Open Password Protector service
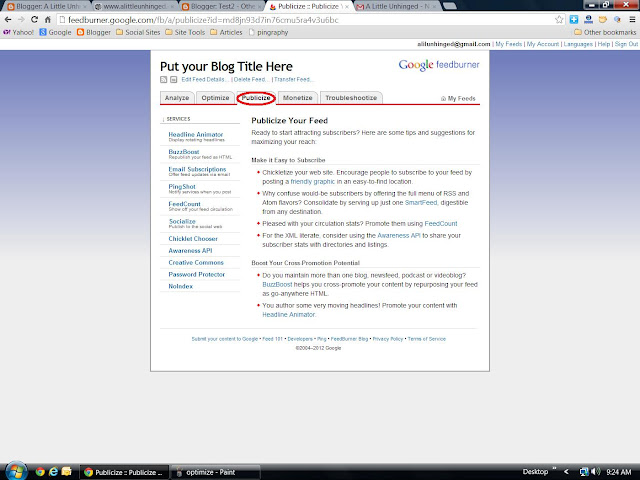The height and width of the screenshot is (480, 640). point(197,274)
